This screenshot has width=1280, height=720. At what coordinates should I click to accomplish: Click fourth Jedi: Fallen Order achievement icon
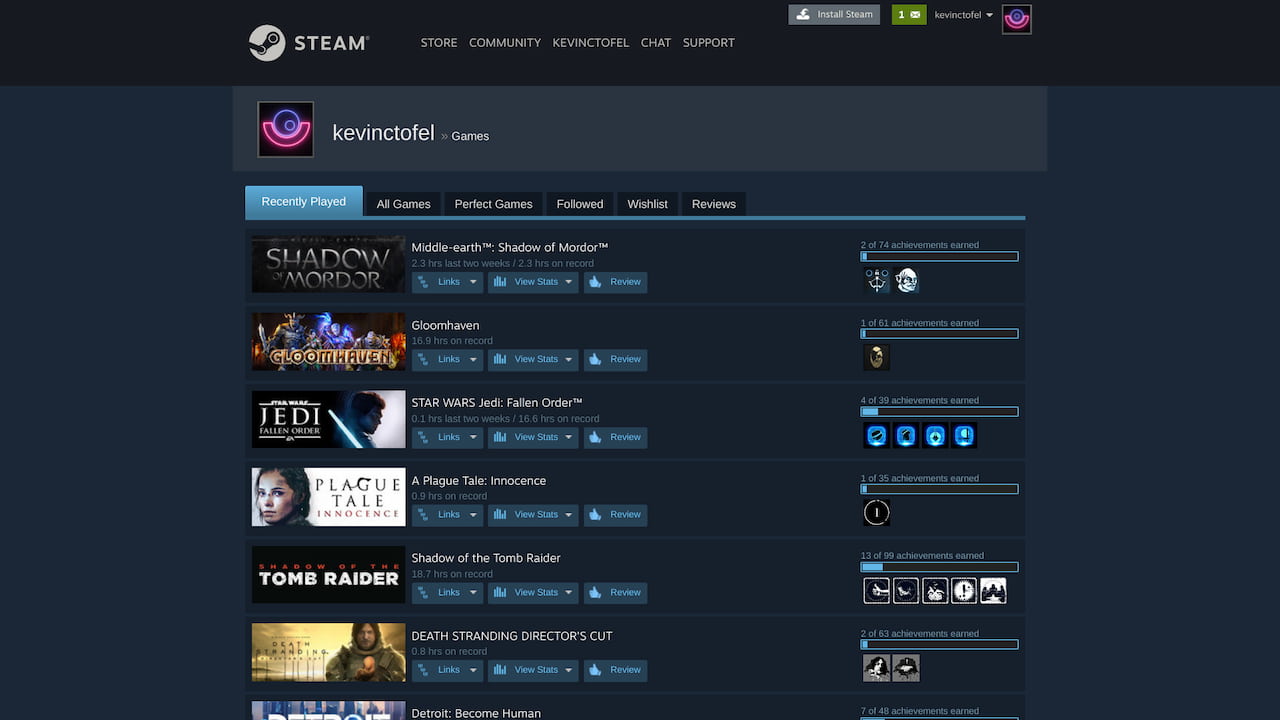(964, 436)
